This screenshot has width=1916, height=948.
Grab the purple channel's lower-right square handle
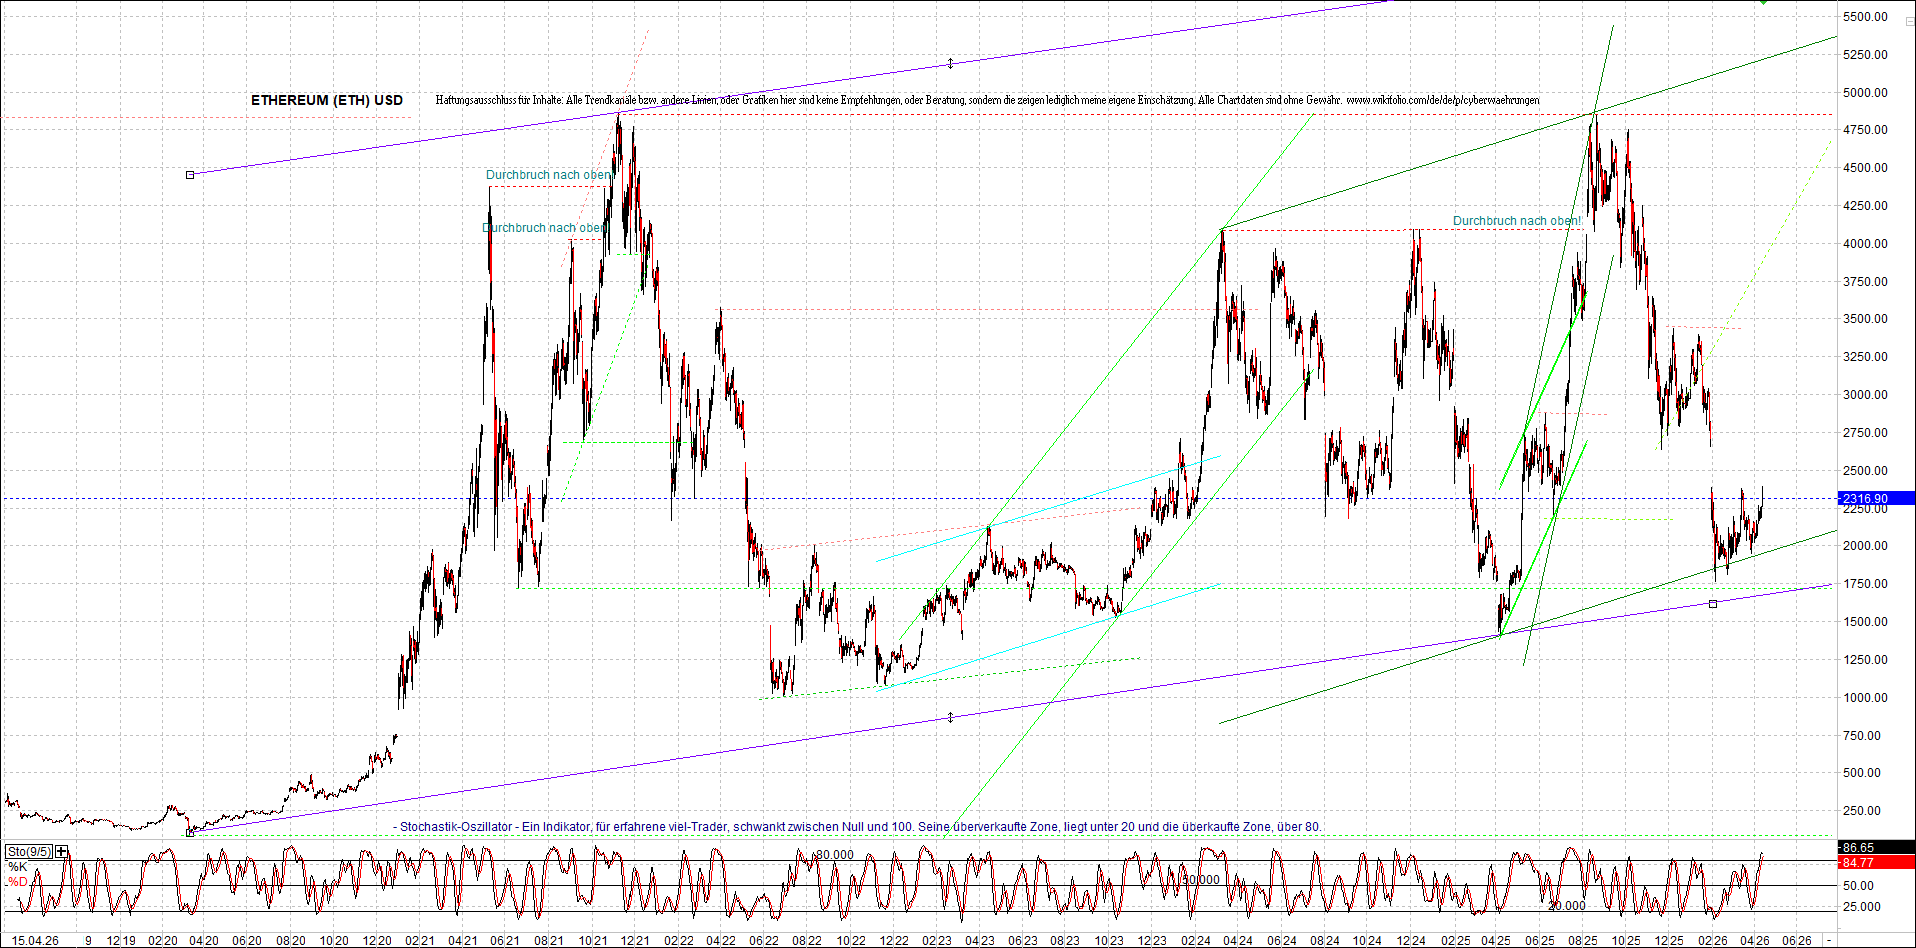pos(1713,604)
